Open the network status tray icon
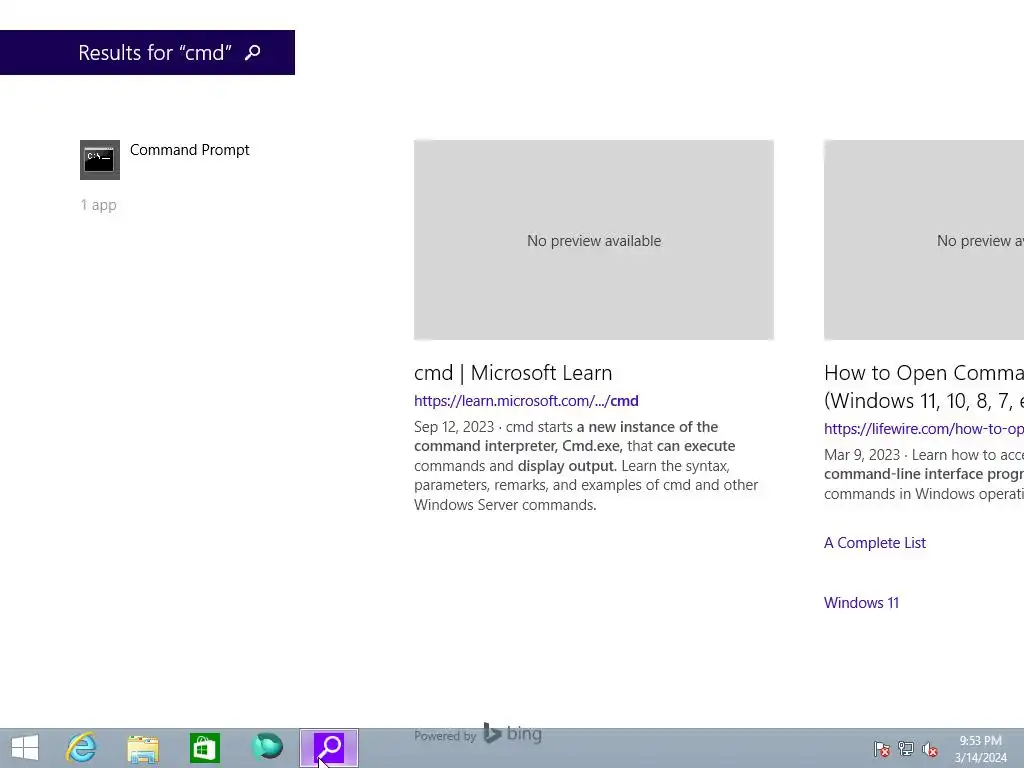This screenshot has height=768, width=1024. (x=906, y=748)
